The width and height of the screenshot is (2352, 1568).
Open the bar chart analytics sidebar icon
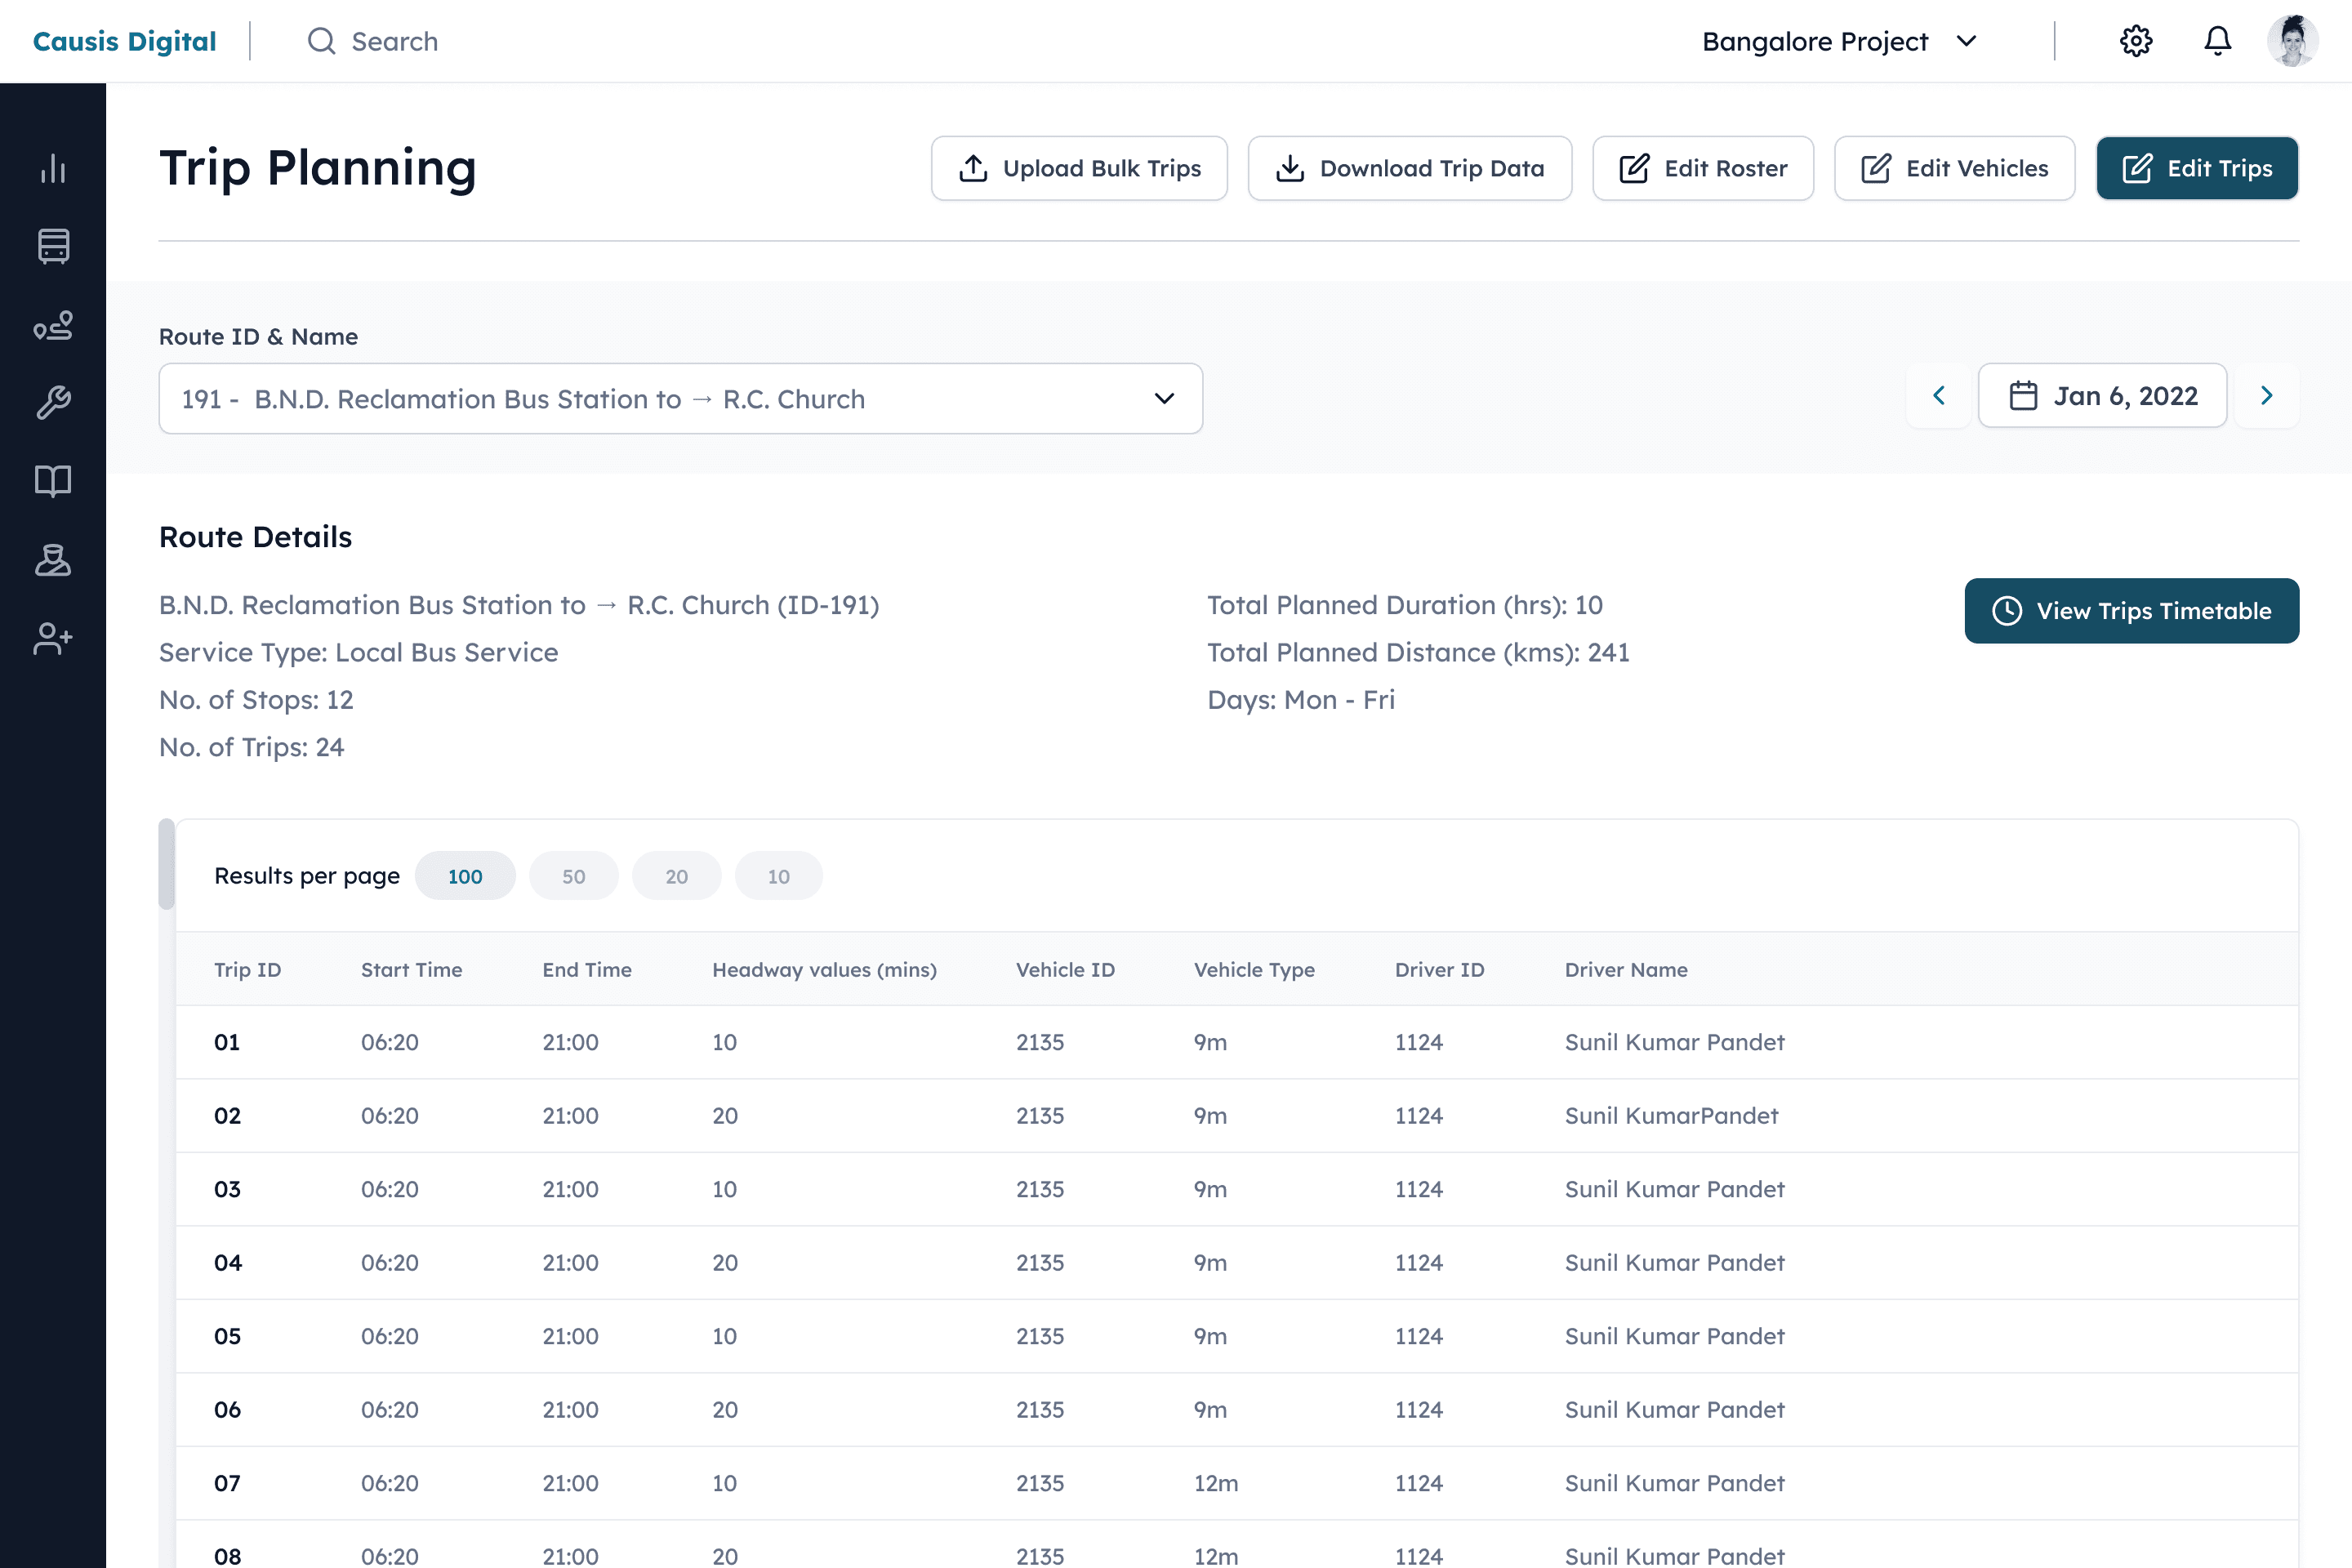(53, 168)
